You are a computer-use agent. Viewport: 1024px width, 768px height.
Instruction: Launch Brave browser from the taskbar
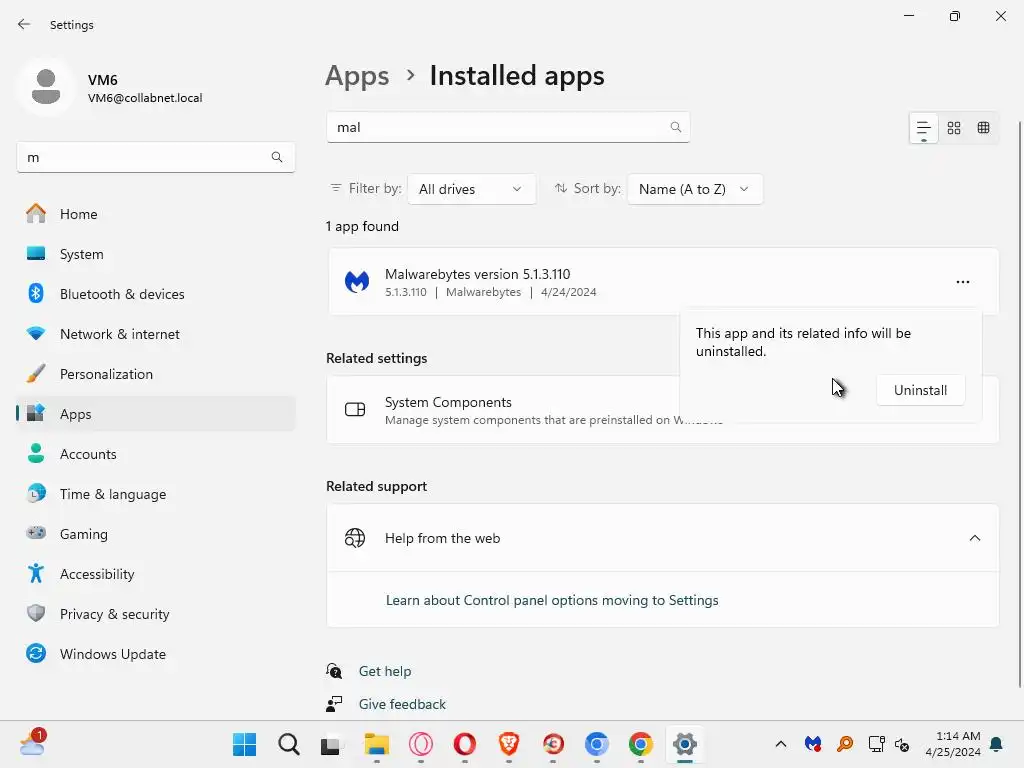click(509, 744)
